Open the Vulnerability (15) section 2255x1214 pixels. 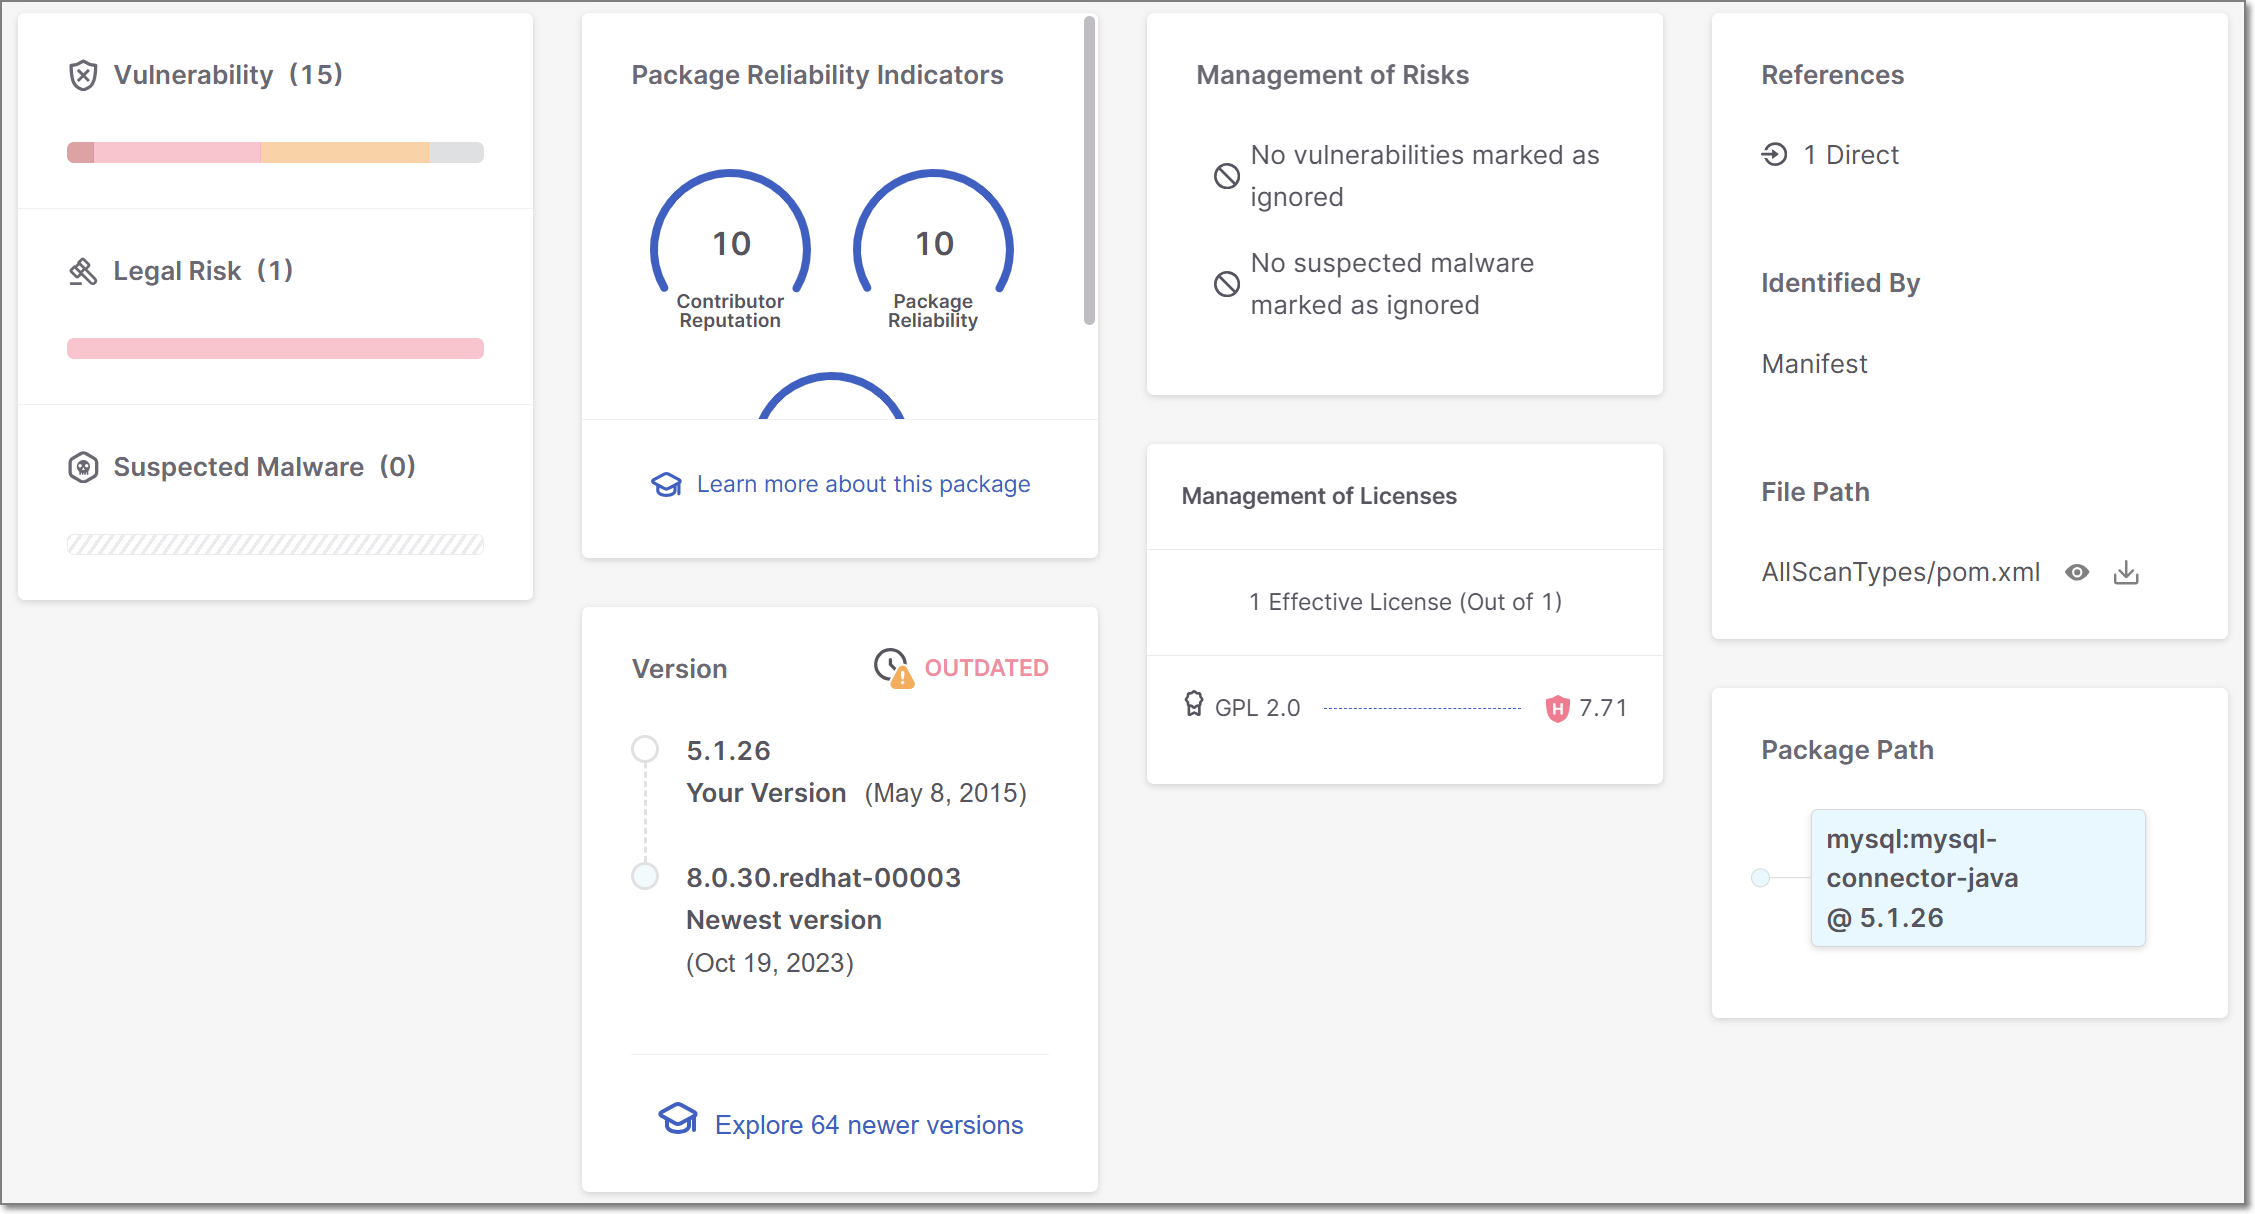coord(228,75)
